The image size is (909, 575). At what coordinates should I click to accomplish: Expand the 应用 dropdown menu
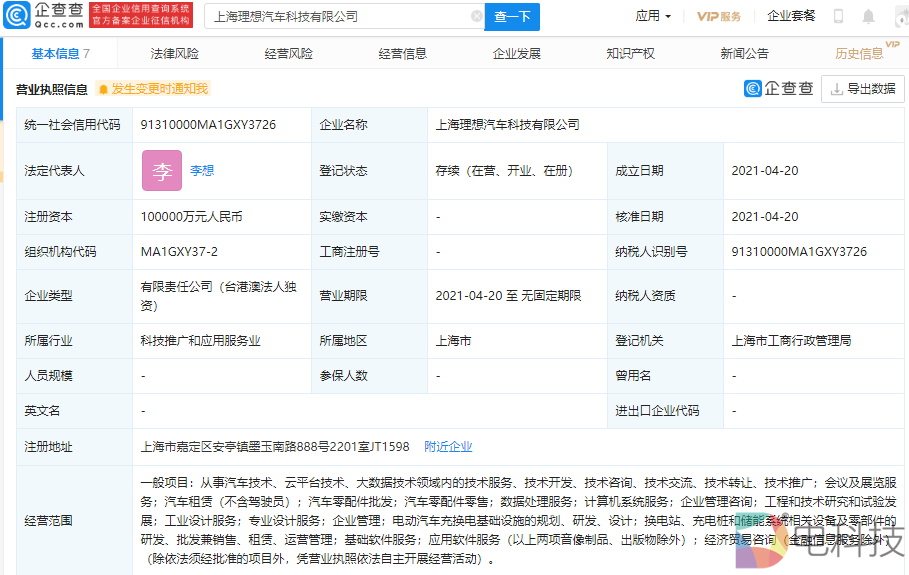tap(653, 16)
